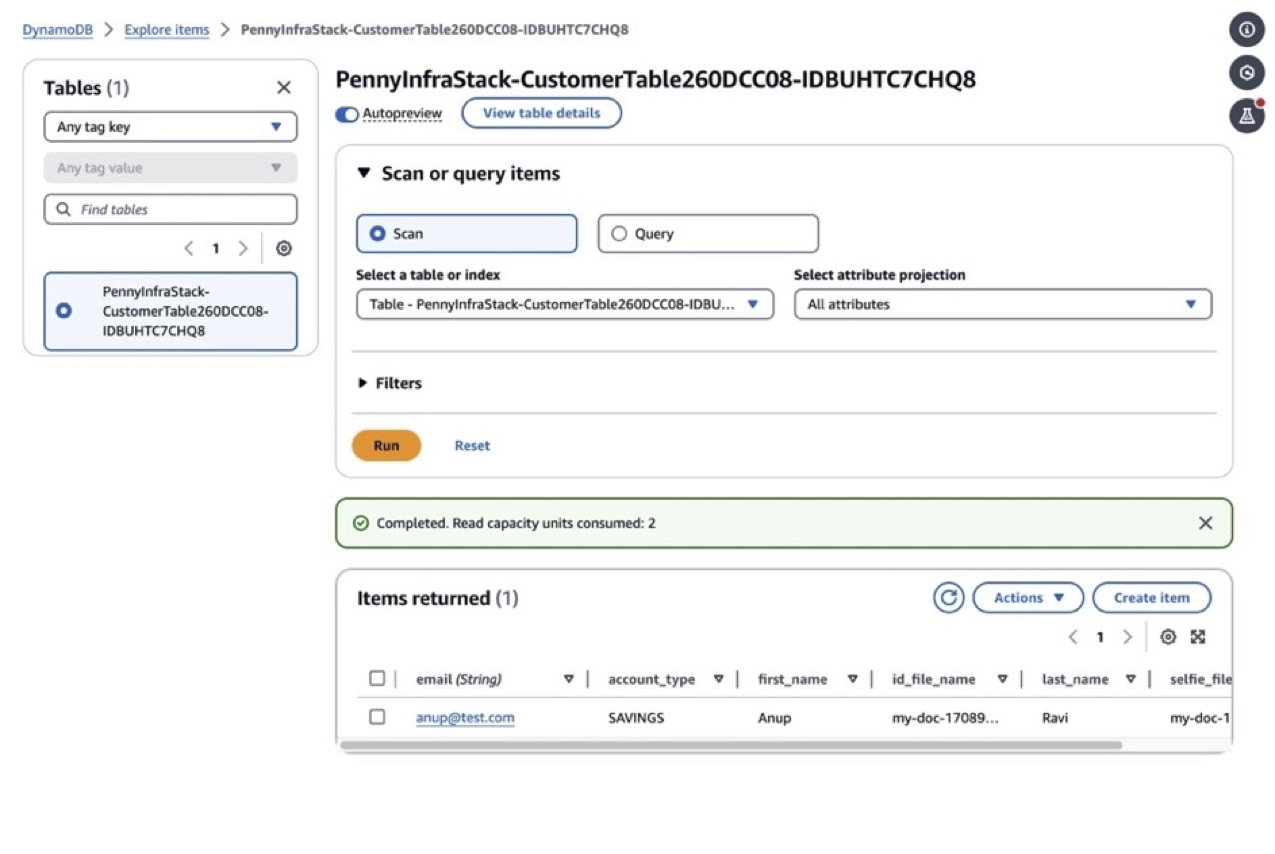1275x854 pixels.
Task: Refresh the items returned list
Action: point(947,597)
